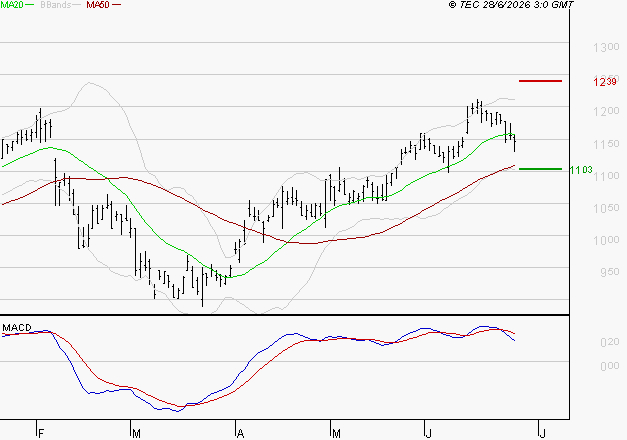
Task: Click the first M month axis marker
Action: click(136, 433)
